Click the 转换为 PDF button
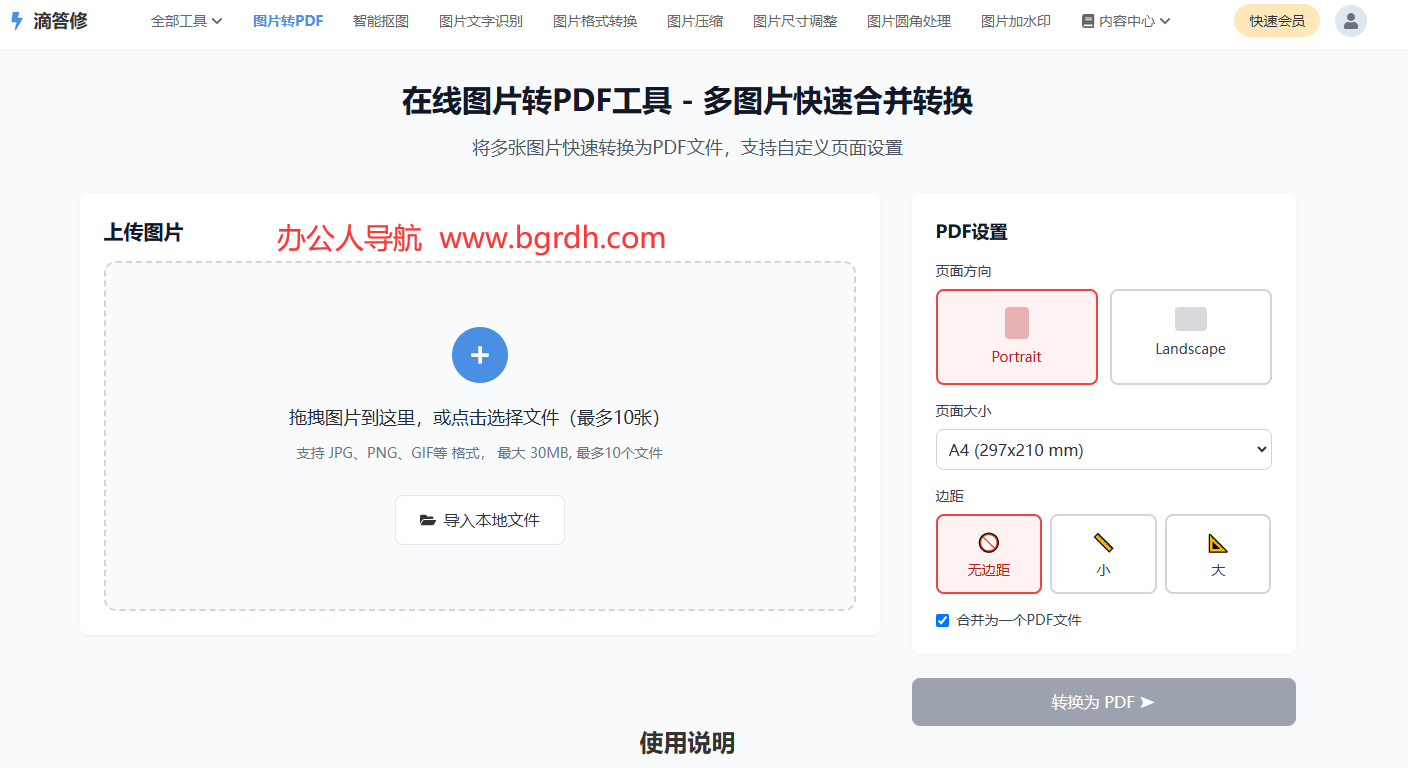 coord(1104,702)
